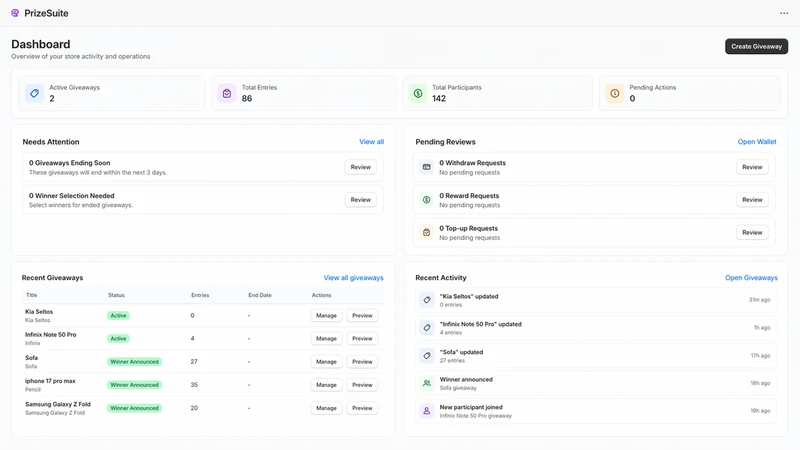Viewport: 800px width, 450px height.
Task: Click the tag icon beside "Infinix Note 50 Pro" updated
Action: [x=427, y=328]
